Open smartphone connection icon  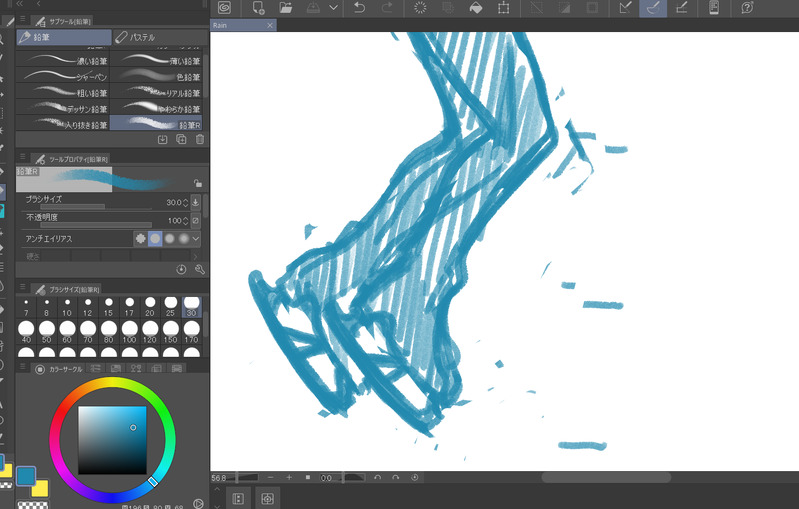[x=714, y=8]
